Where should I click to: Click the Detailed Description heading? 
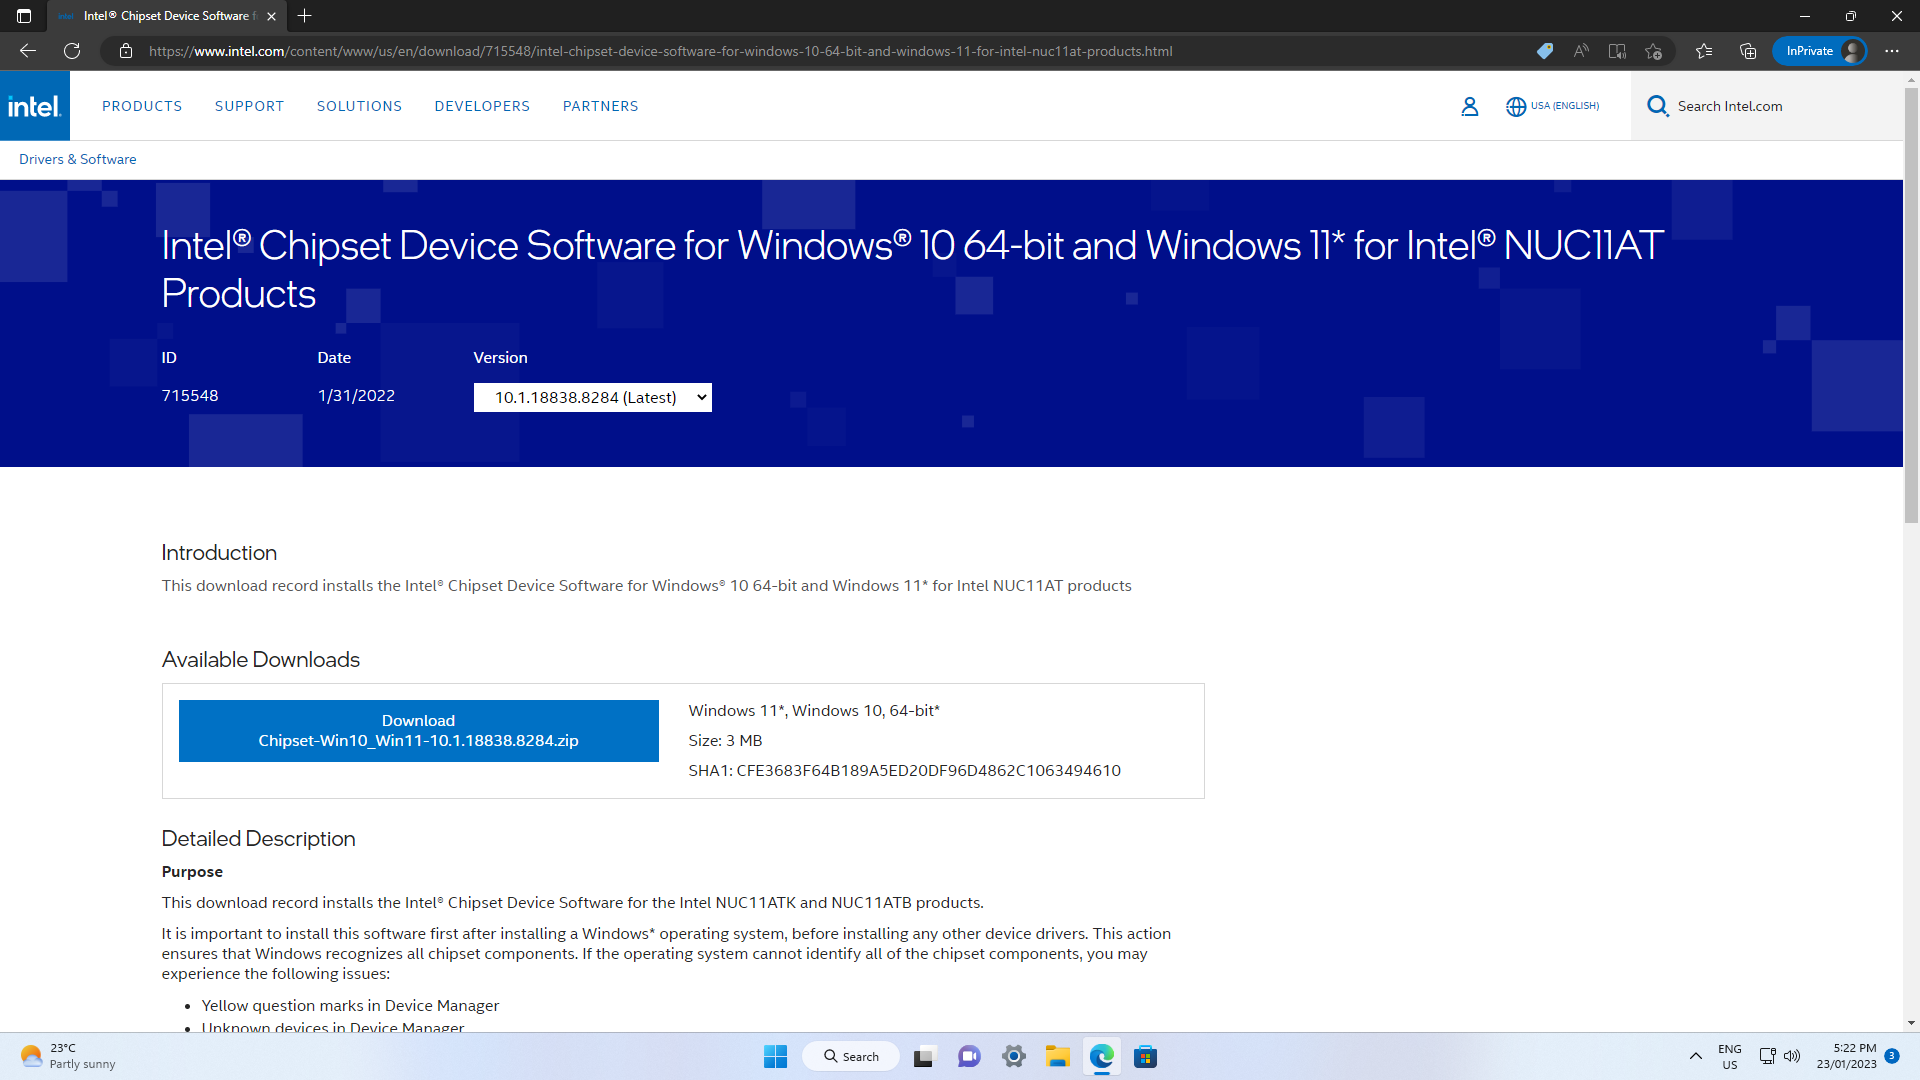258,839
